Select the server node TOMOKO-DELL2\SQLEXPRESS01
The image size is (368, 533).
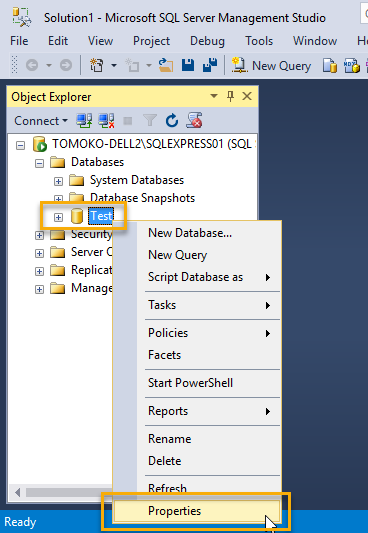click(153, 144)
